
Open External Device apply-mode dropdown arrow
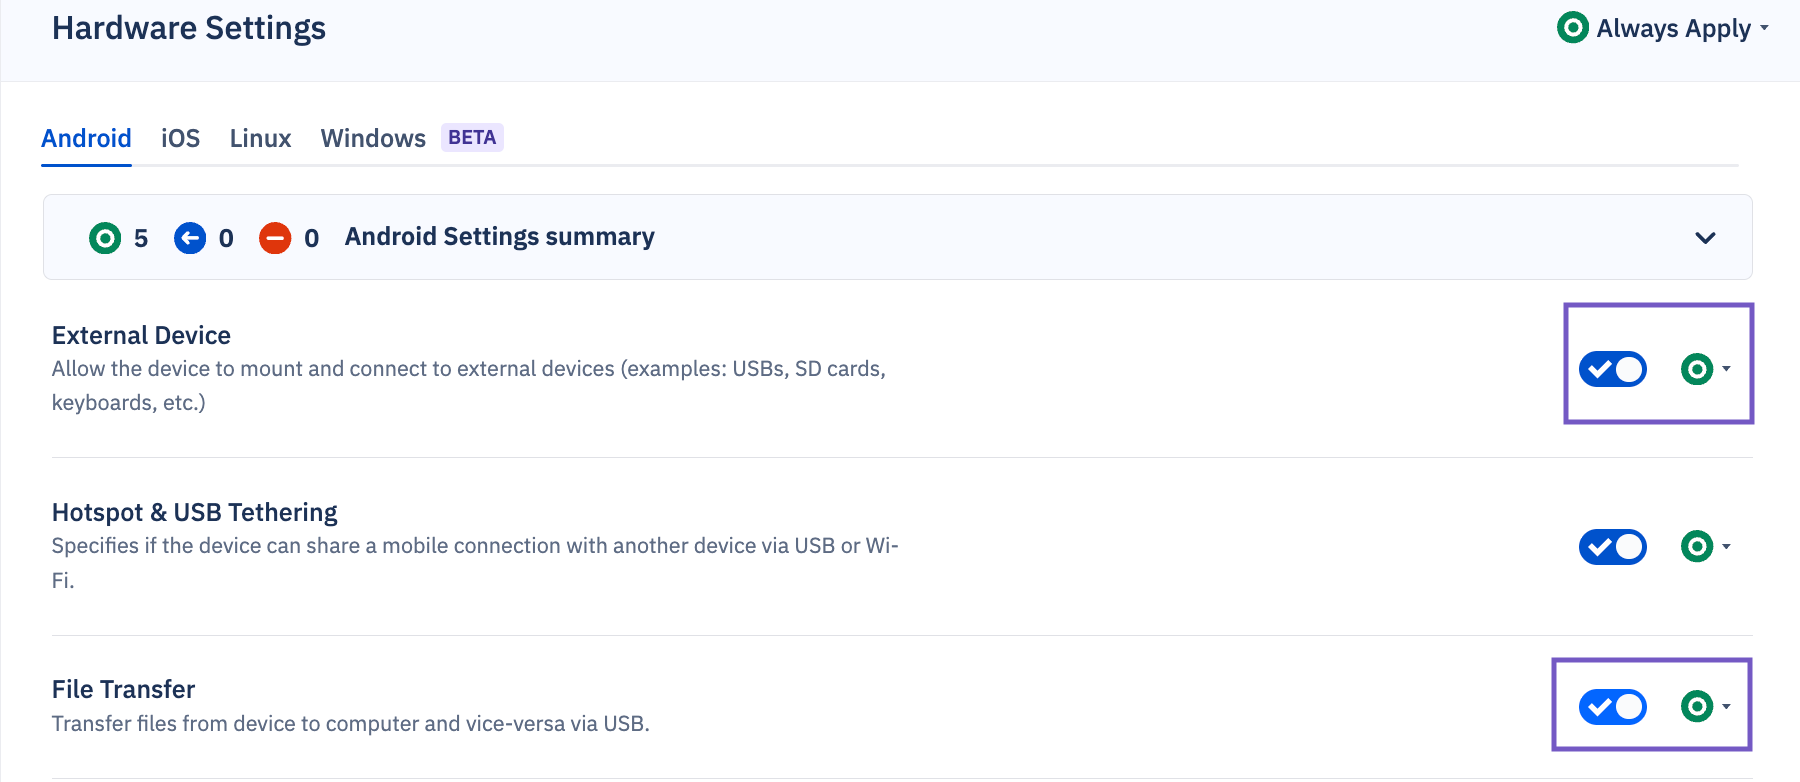[1727, 369]
